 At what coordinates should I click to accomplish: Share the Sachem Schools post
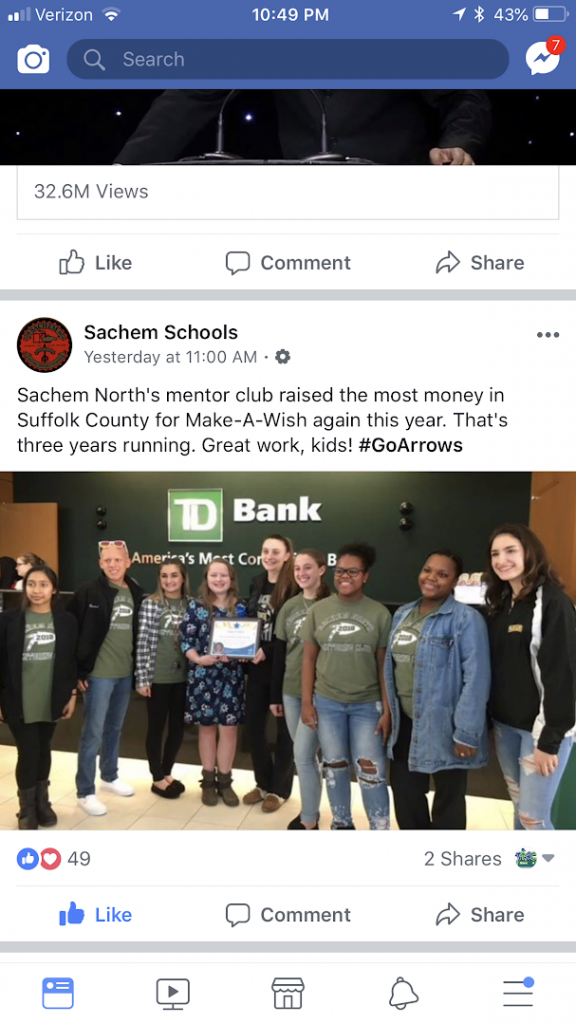pos(480,914)
